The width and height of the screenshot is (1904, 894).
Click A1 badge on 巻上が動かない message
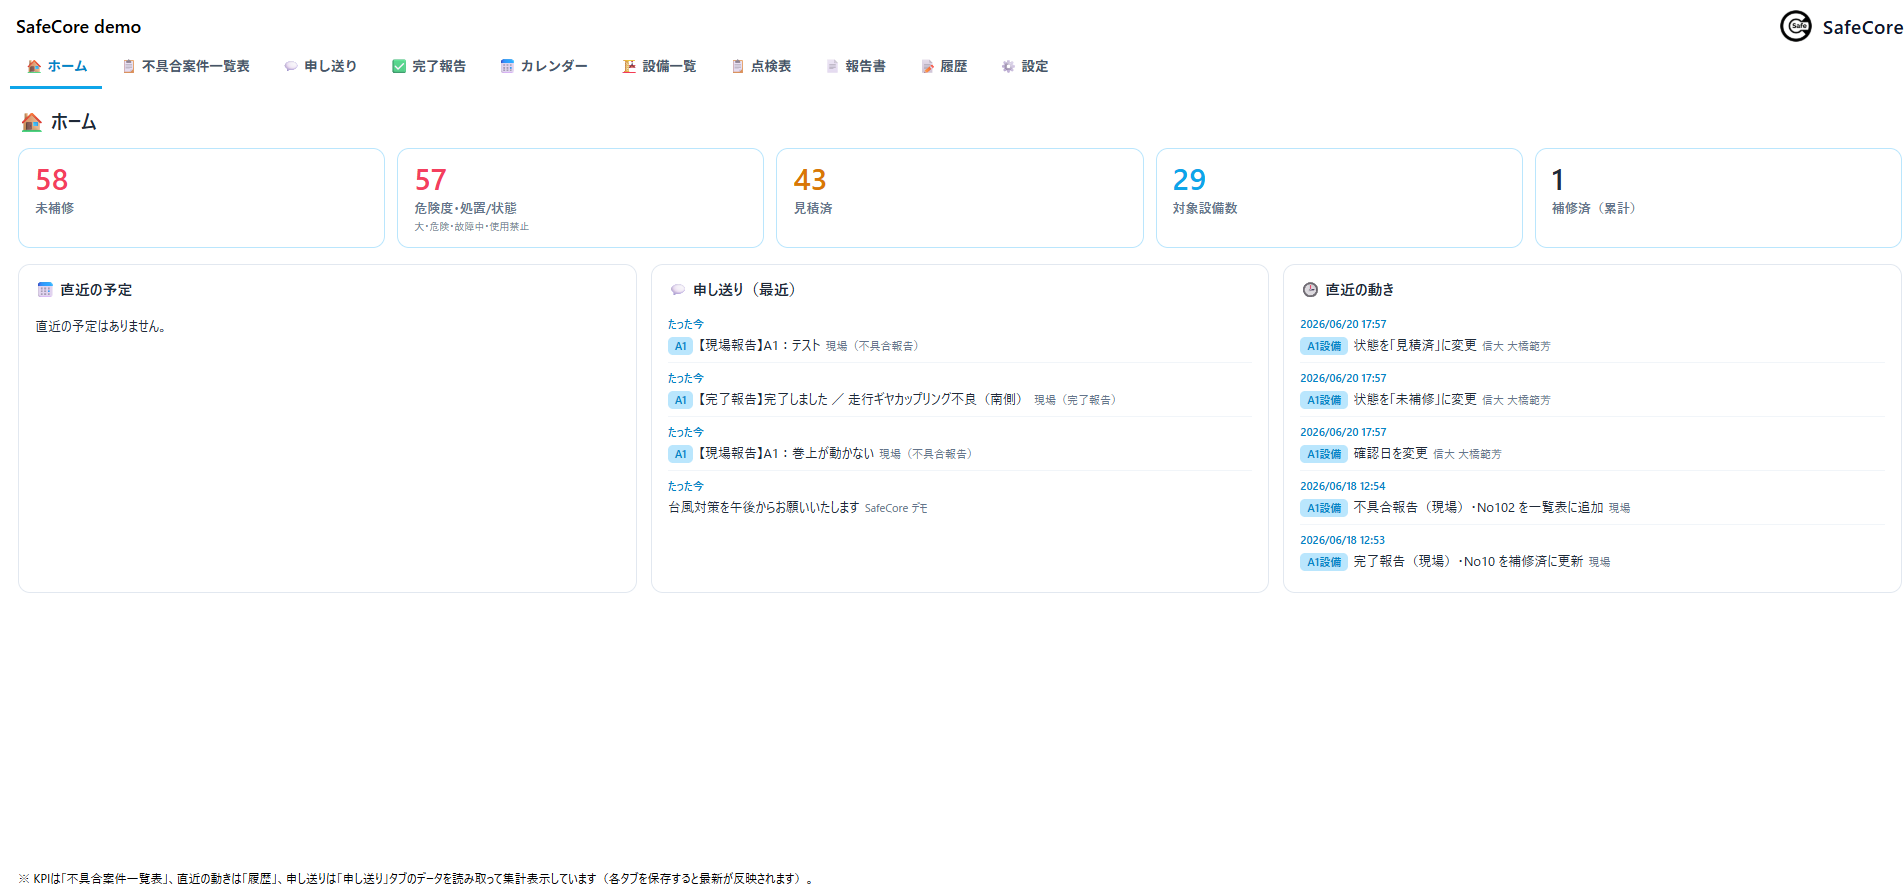(680, 454)
